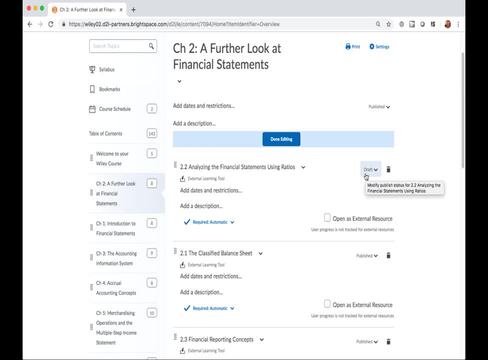Screen dimensions: 488x360
Task: Open the Bookmarks sidebar item
Action: click(105, 89)
